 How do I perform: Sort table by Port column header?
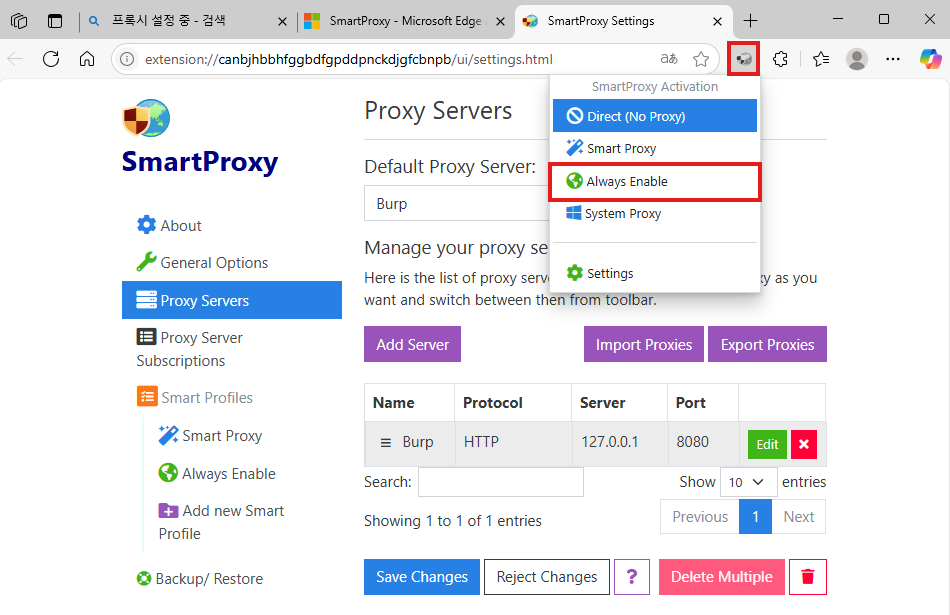(703, 403)
